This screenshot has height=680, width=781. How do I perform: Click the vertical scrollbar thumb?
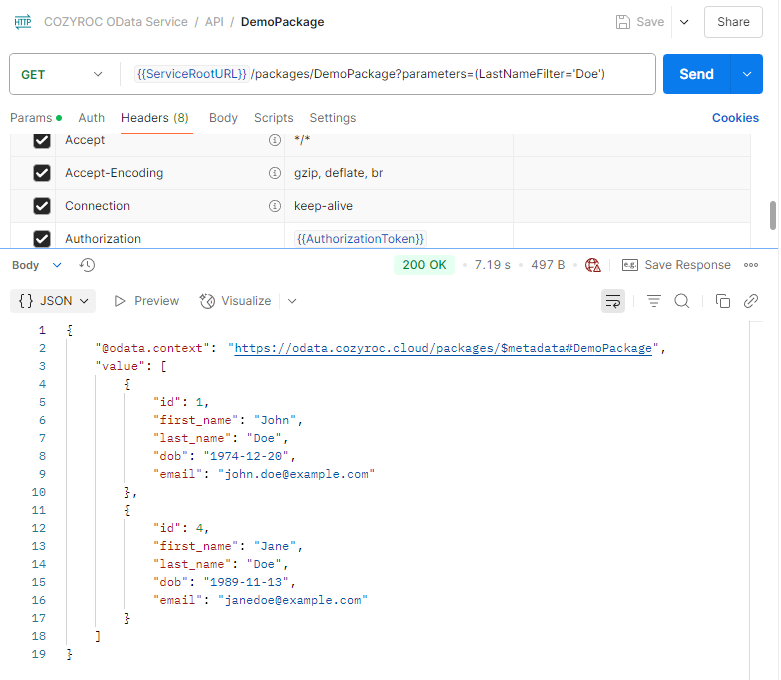(x=772, y=215)
